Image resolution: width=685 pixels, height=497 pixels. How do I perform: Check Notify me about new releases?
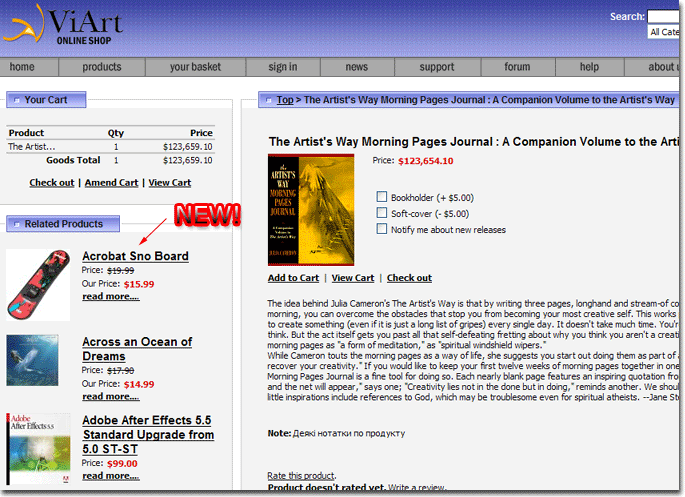[x=381, y=229]
